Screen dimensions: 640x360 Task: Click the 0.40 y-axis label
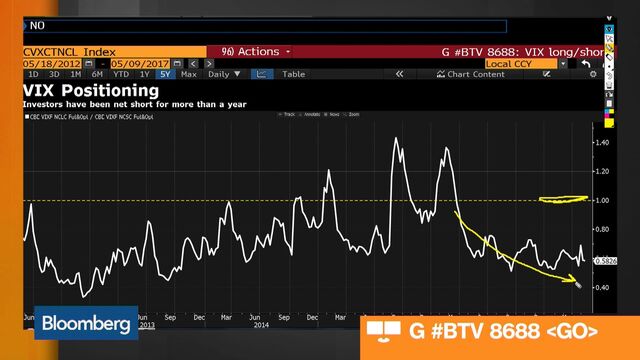pos(602,287)
